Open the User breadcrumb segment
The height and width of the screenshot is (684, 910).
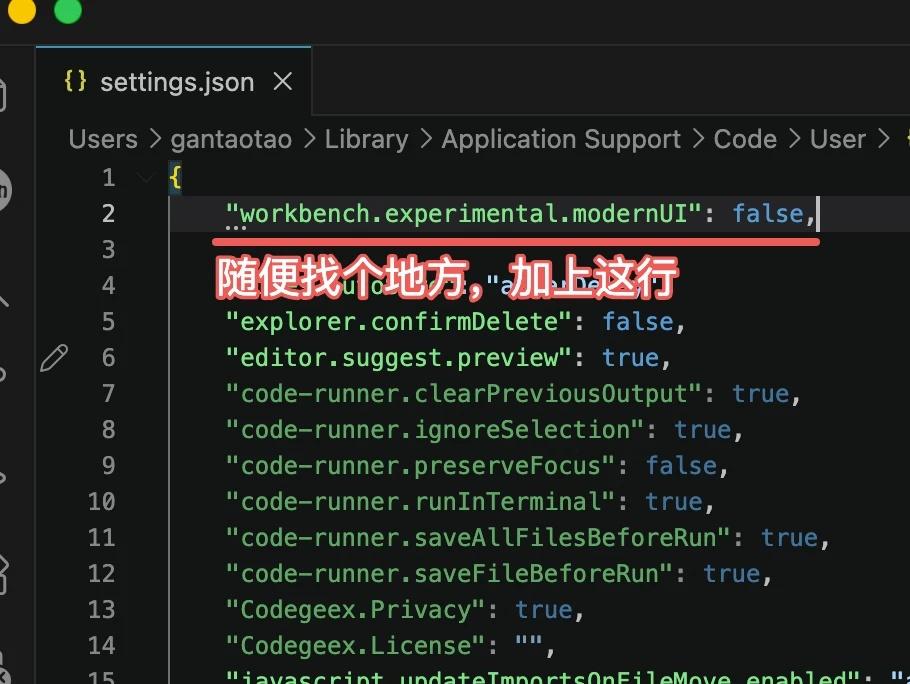[x=838, y=139]
